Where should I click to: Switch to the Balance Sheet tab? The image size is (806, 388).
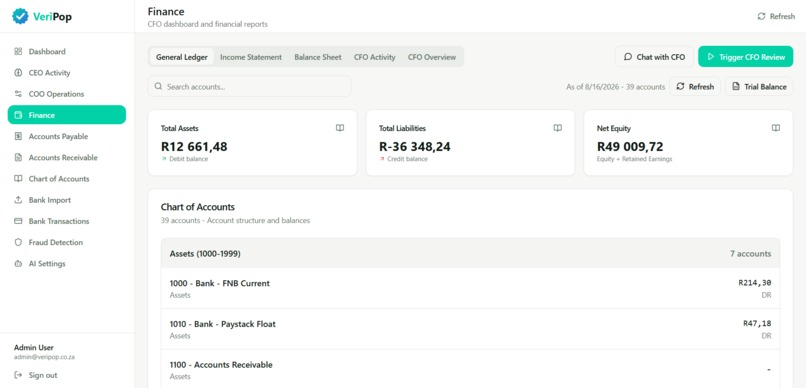coord(318,57)
